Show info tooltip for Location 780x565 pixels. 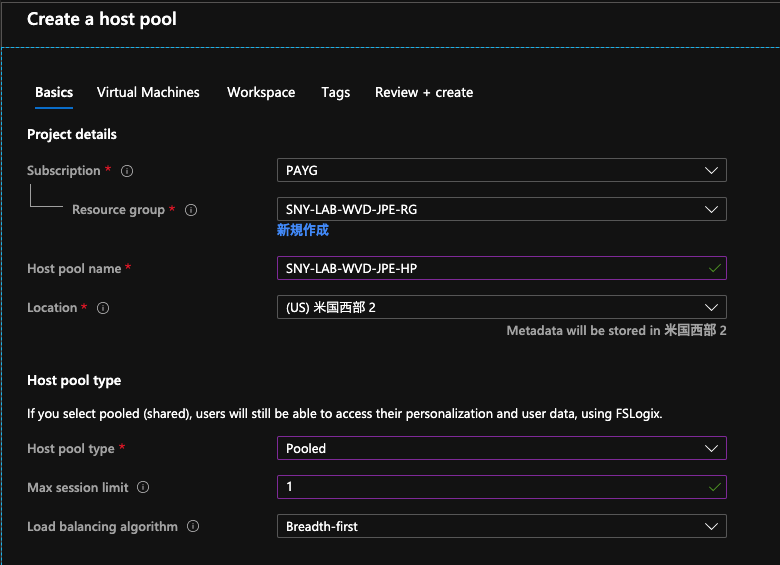pyautogui.click(x=103, y=308)
